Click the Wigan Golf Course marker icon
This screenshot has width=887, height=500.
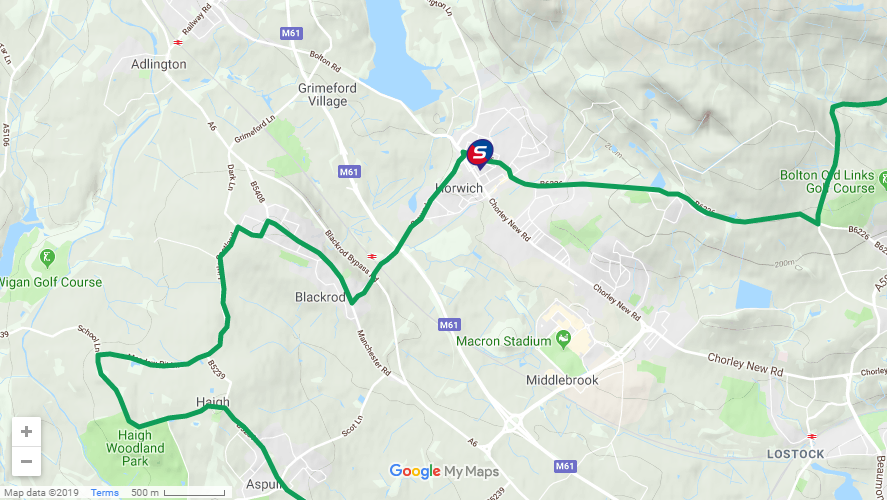47,259
